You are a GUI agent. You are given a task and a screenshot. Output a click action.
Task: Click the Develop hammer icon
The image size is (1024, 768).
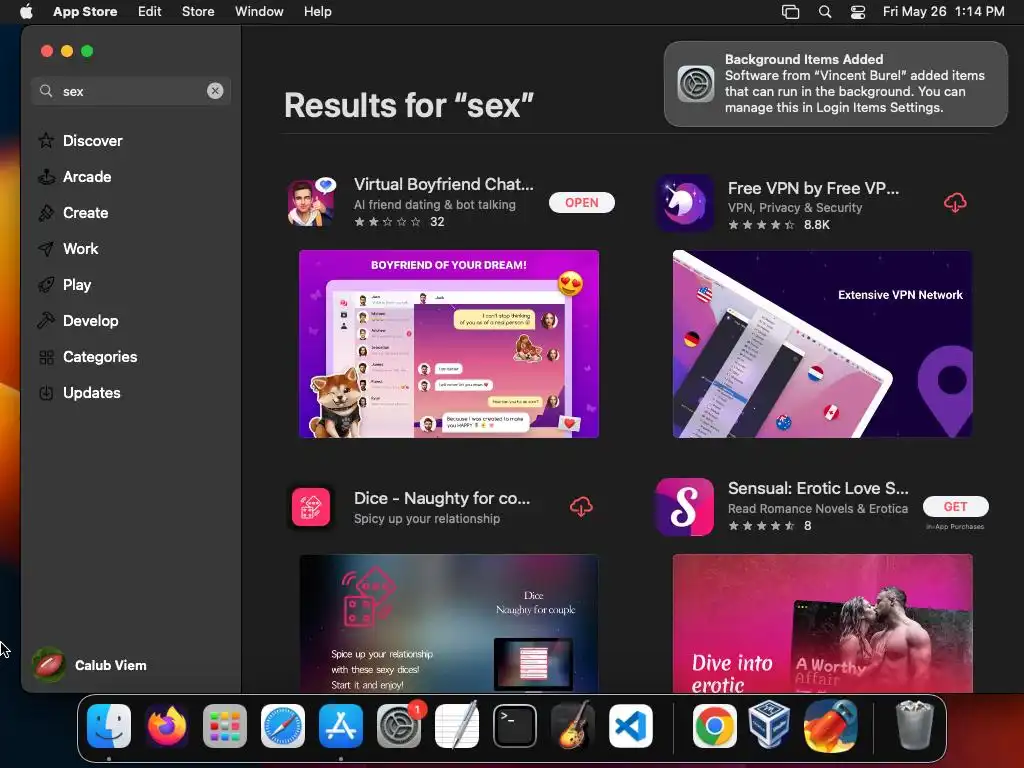46,321
